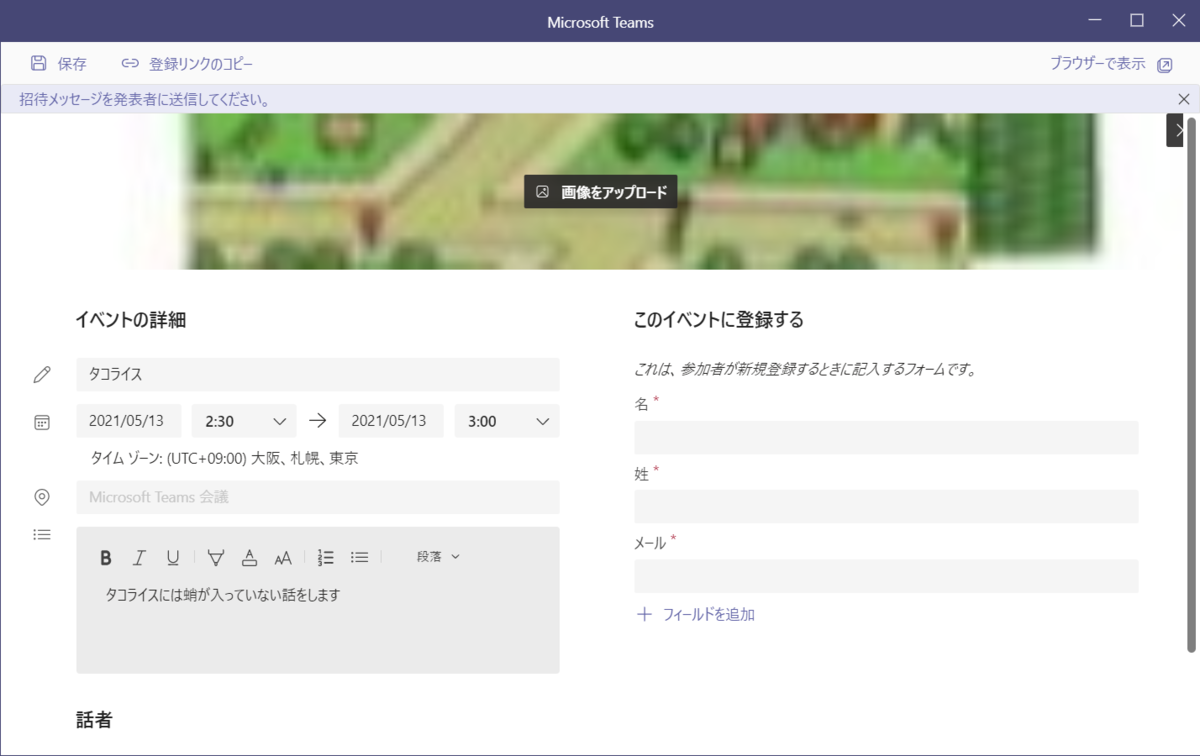Click the calendar date icon
The image size is (1200, 756).
click(42, 422)
